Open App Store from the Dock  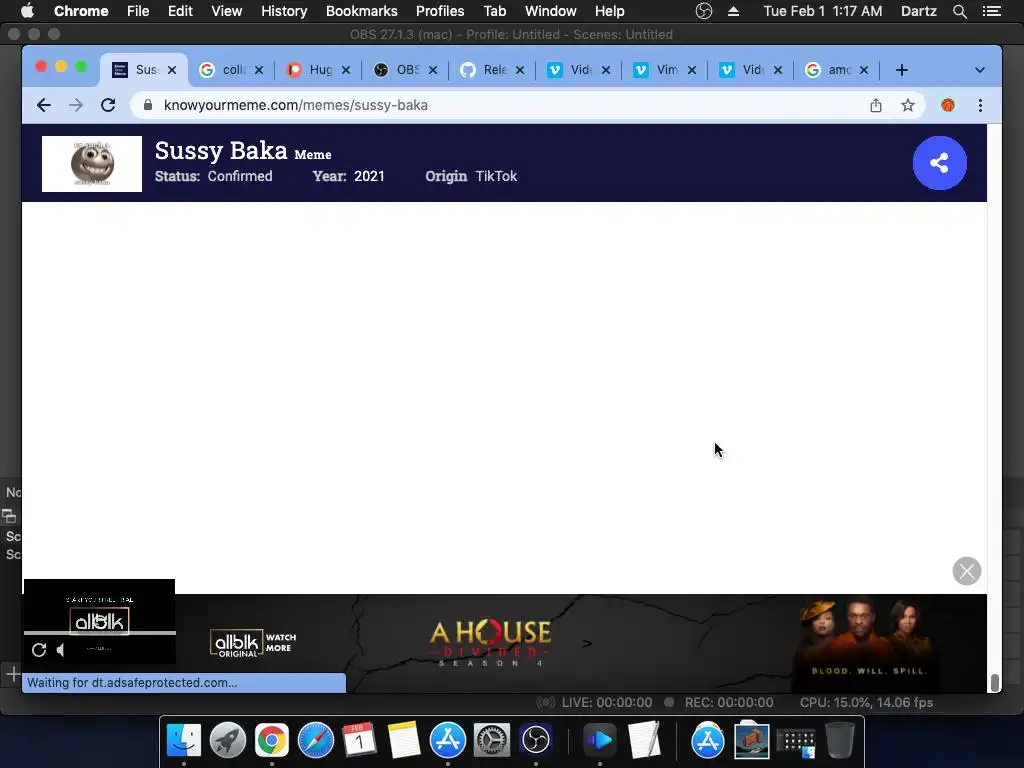point(447,740)
